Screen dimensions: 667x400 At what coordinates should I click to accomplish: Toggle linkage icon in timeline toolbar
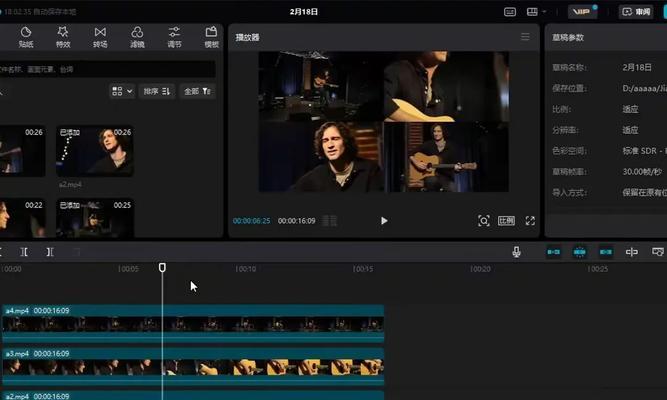606,252
